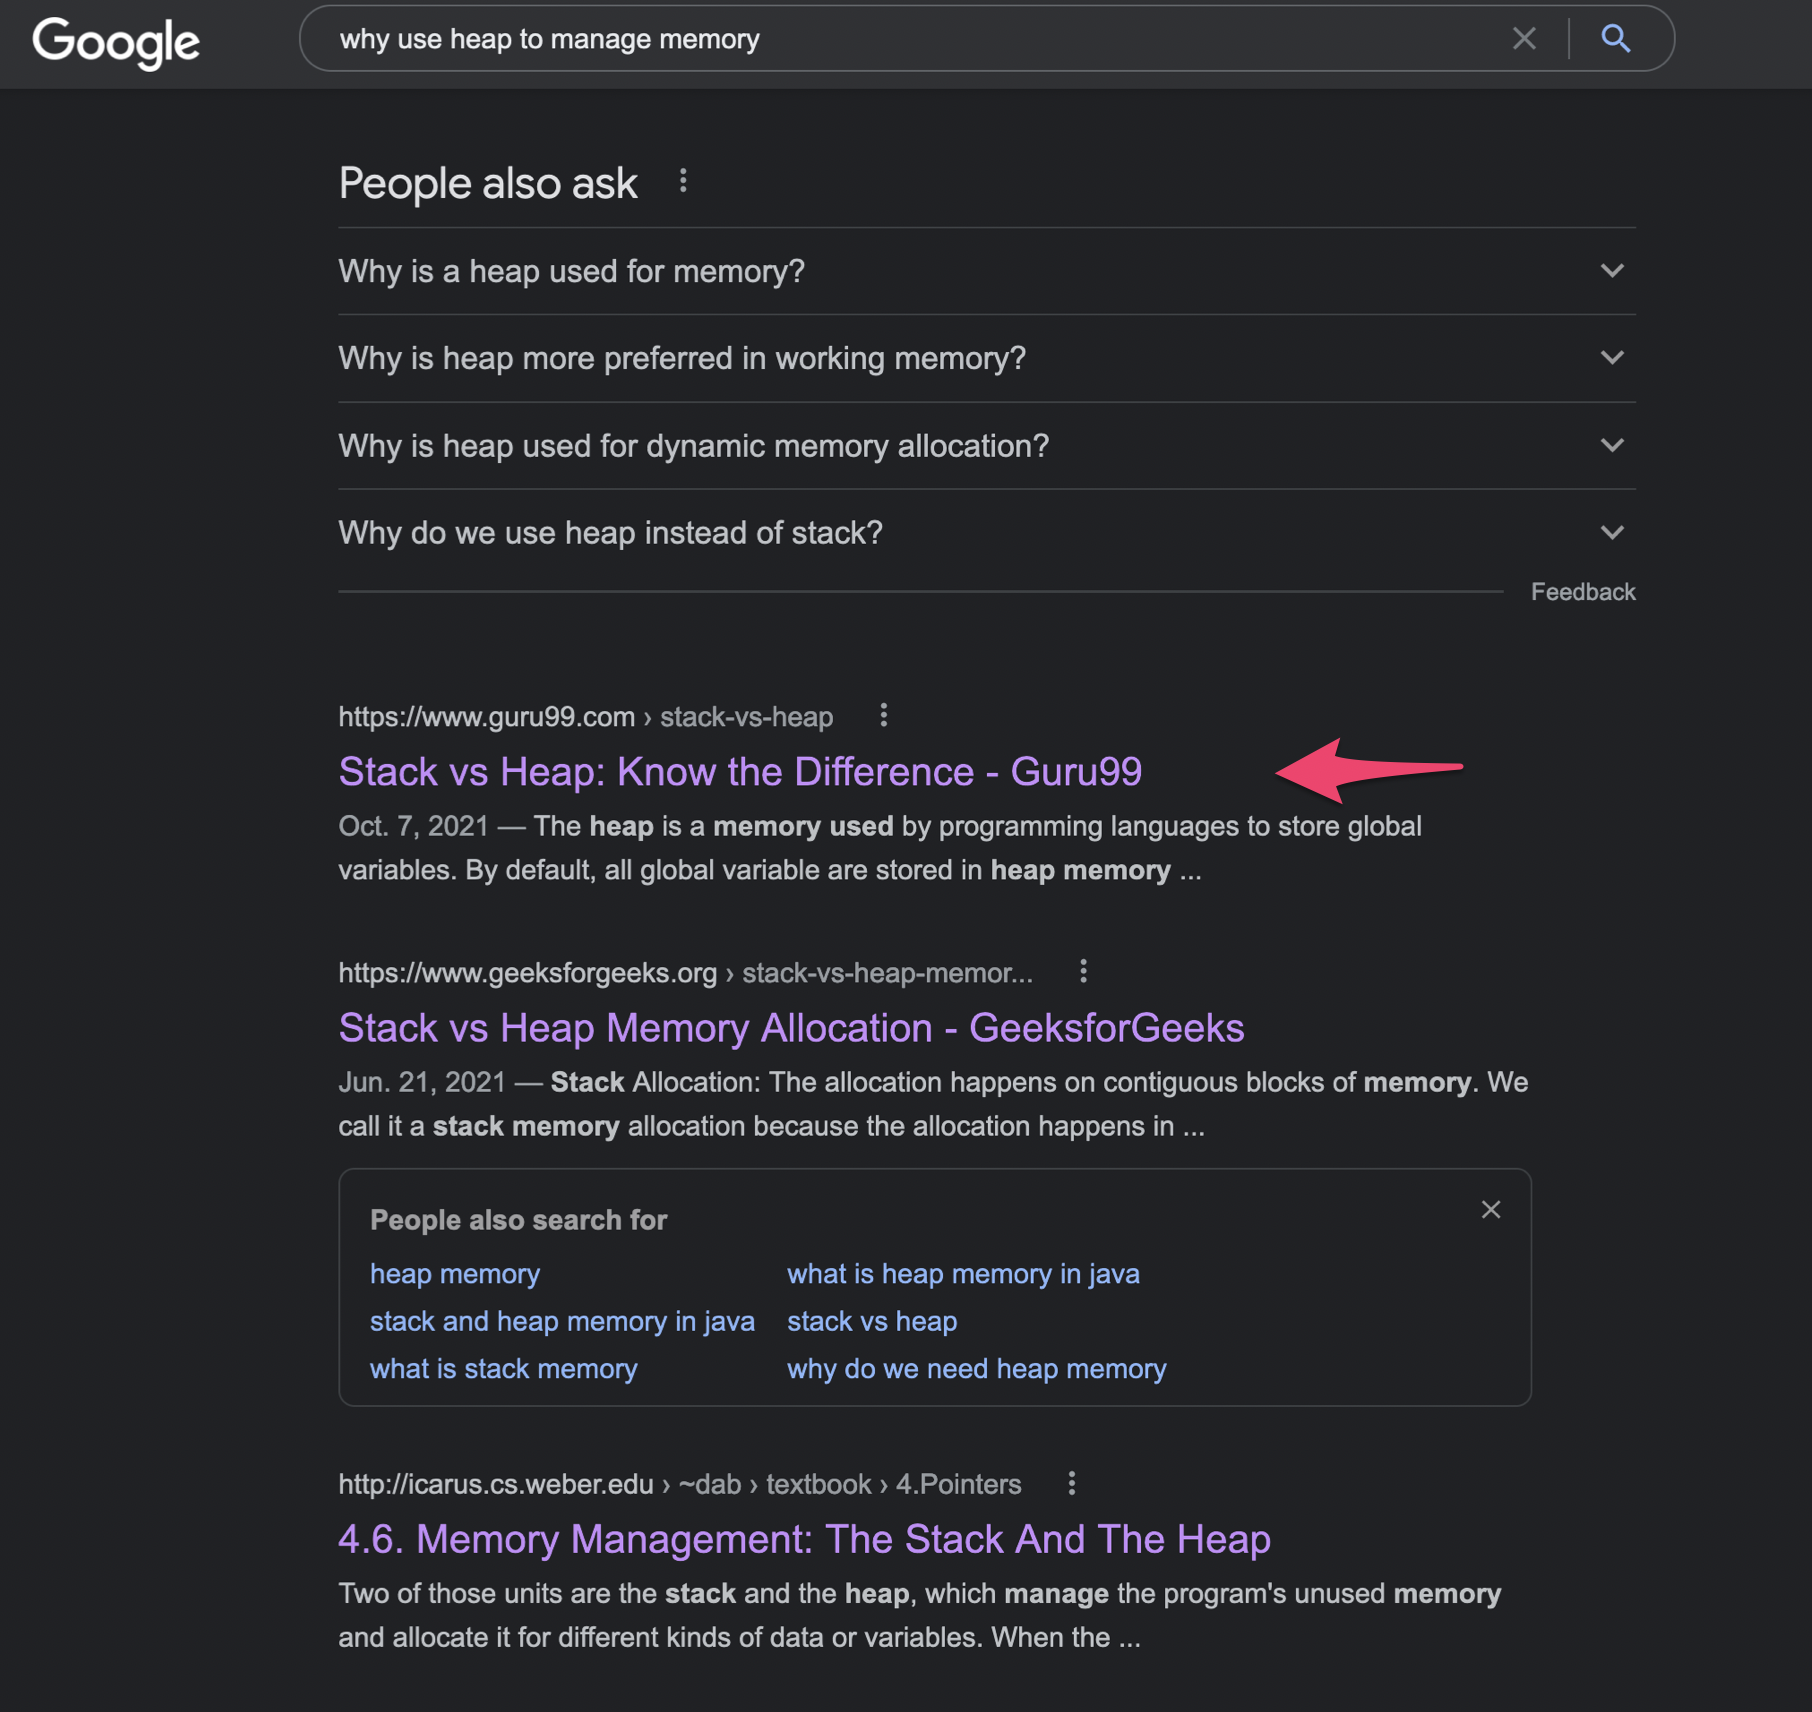
Task: Click the icarus.cs.weber.edu URL breadcrumb
Action: (680, 1484)
